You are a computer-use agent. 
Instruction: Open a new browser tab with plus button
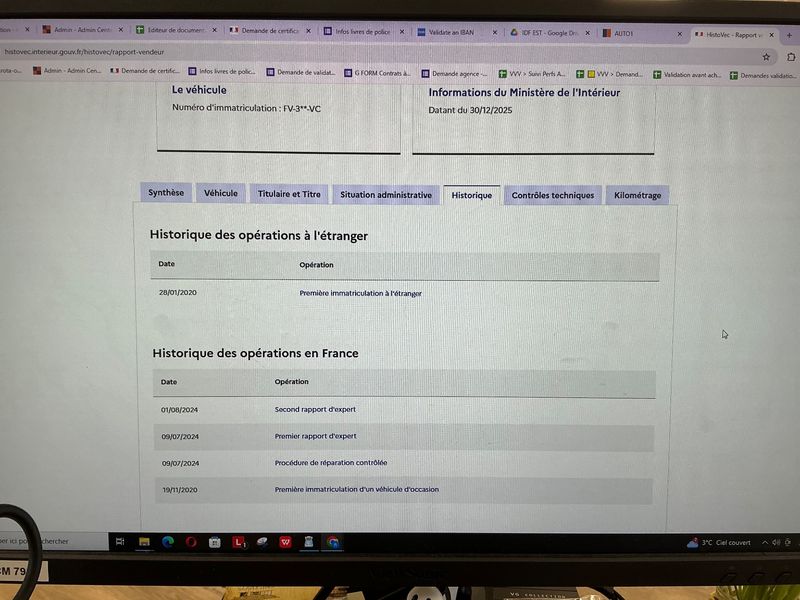tap(788, 35)
